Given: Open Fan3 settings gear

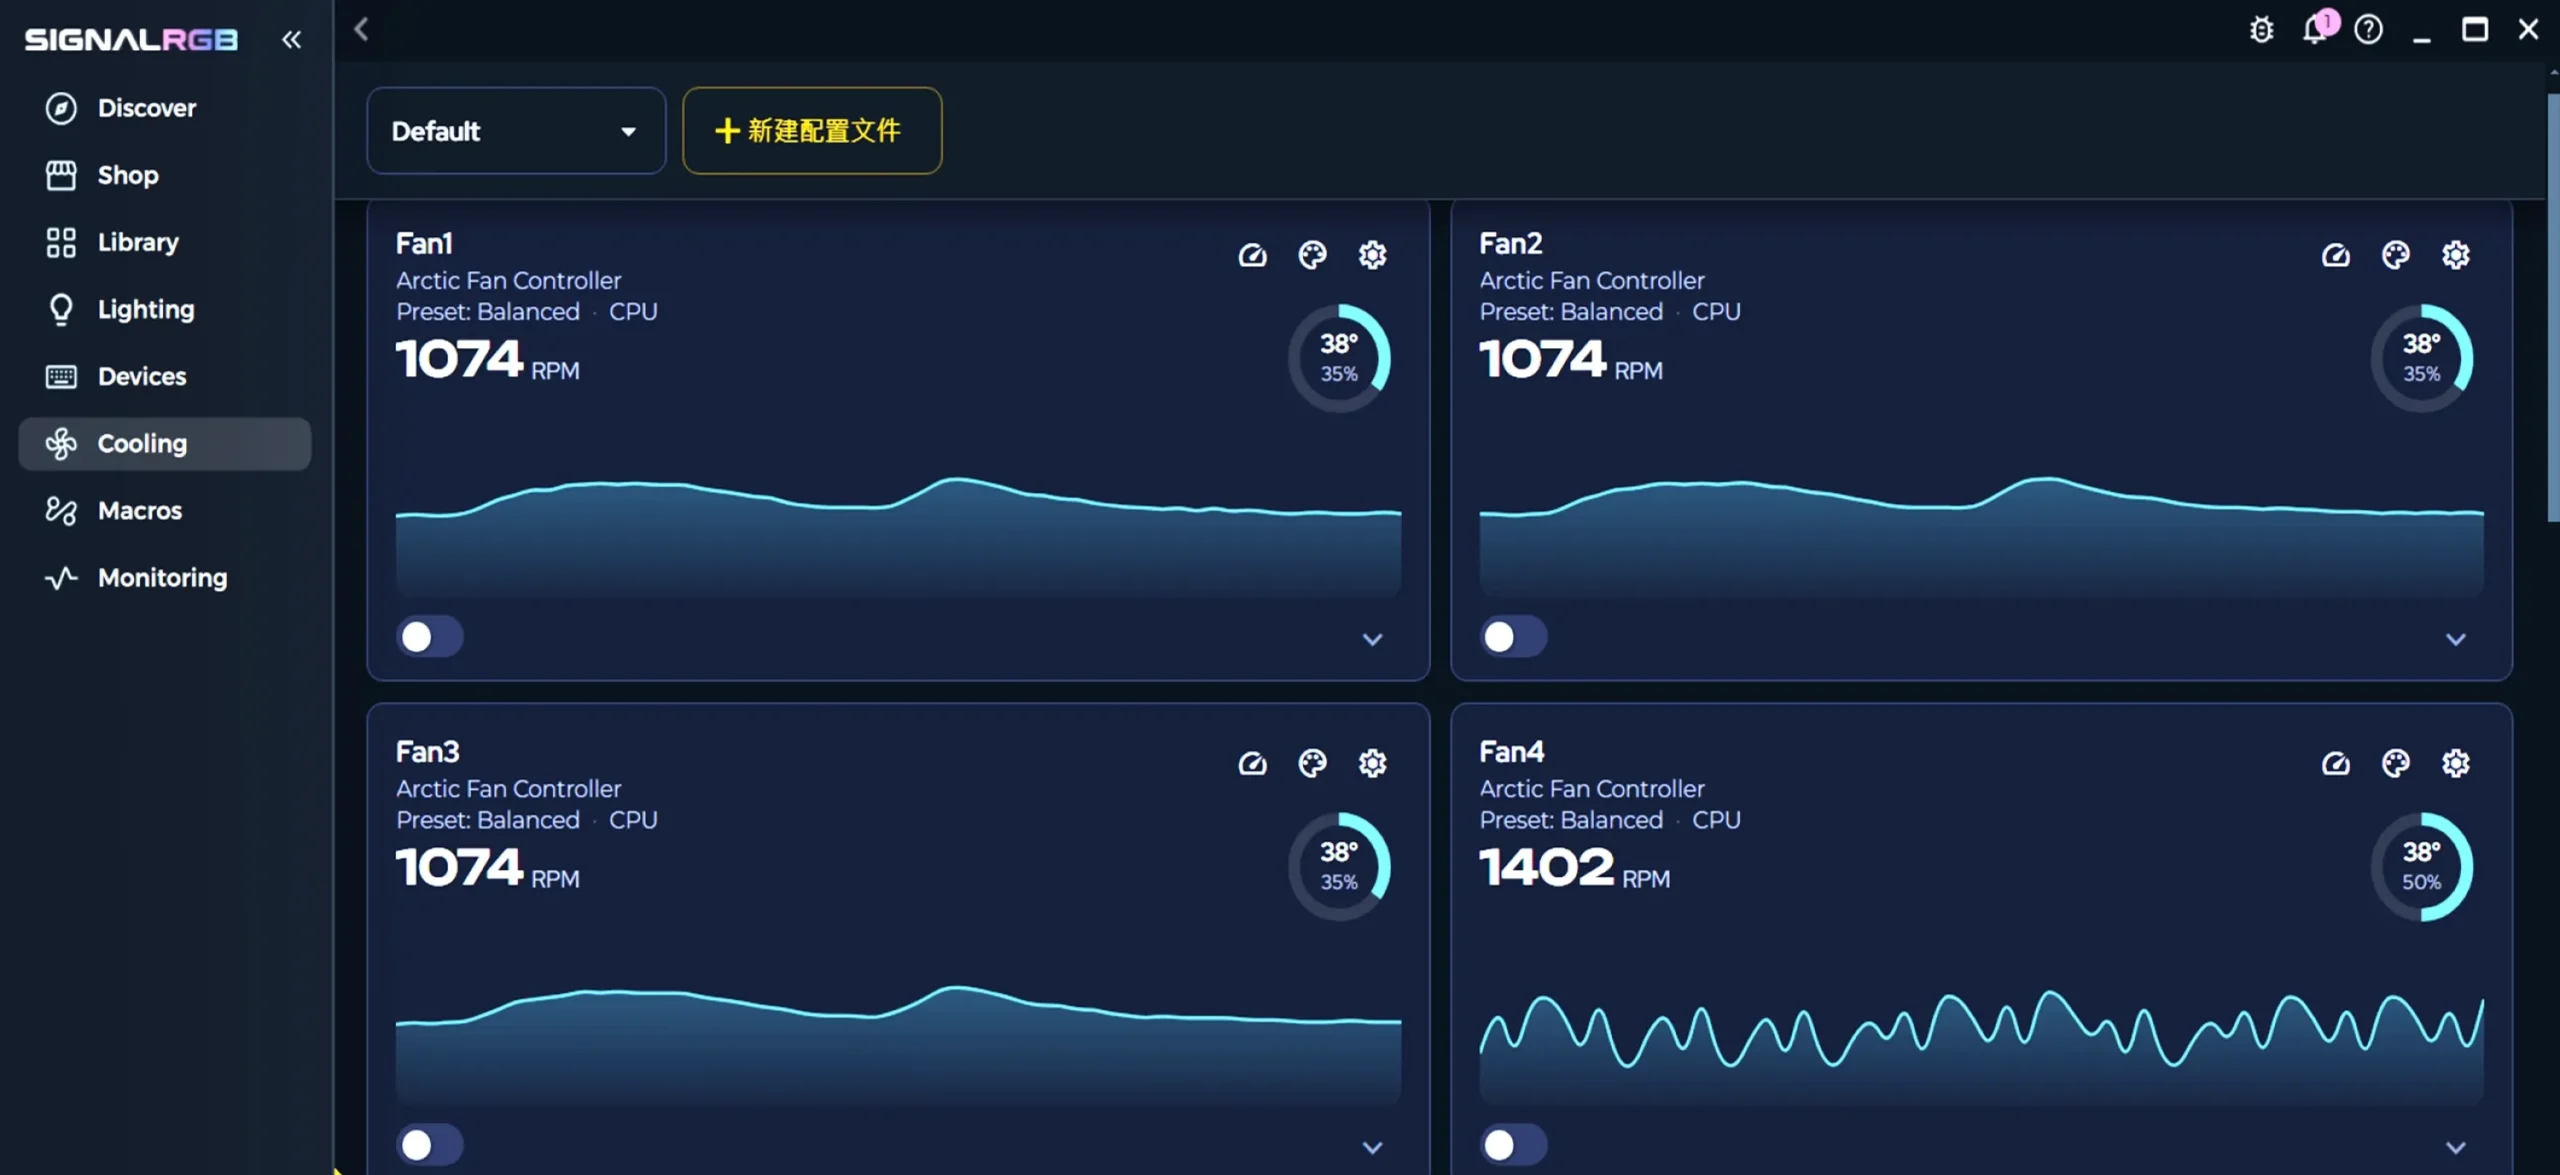Looking at the screenshot, I should tap(1372, 763).
